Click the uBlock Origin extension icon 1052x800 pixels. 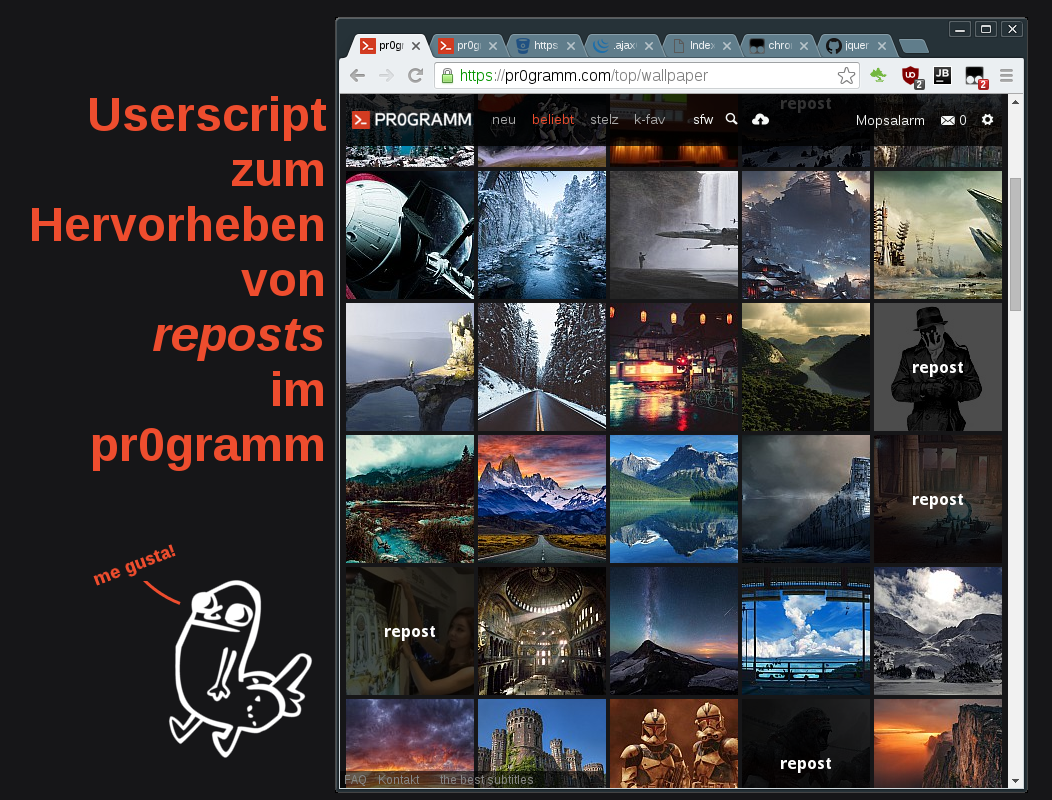pyautogui.click(x=910, y=76)
